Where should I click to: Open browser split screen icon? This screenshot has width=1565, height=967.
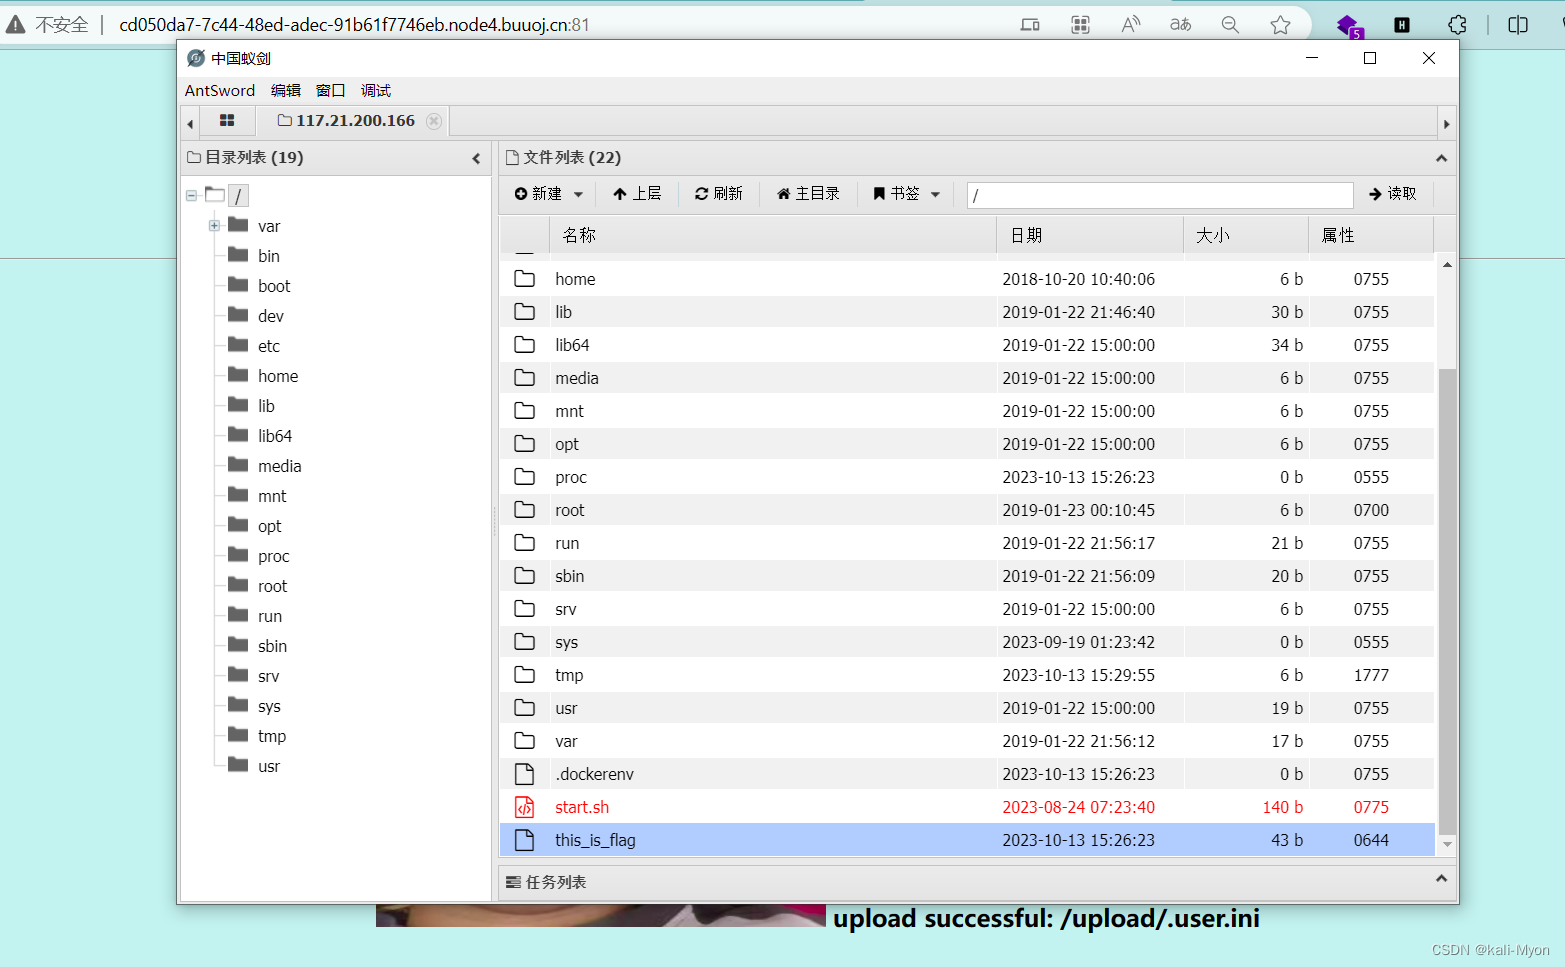point(1519,24)
